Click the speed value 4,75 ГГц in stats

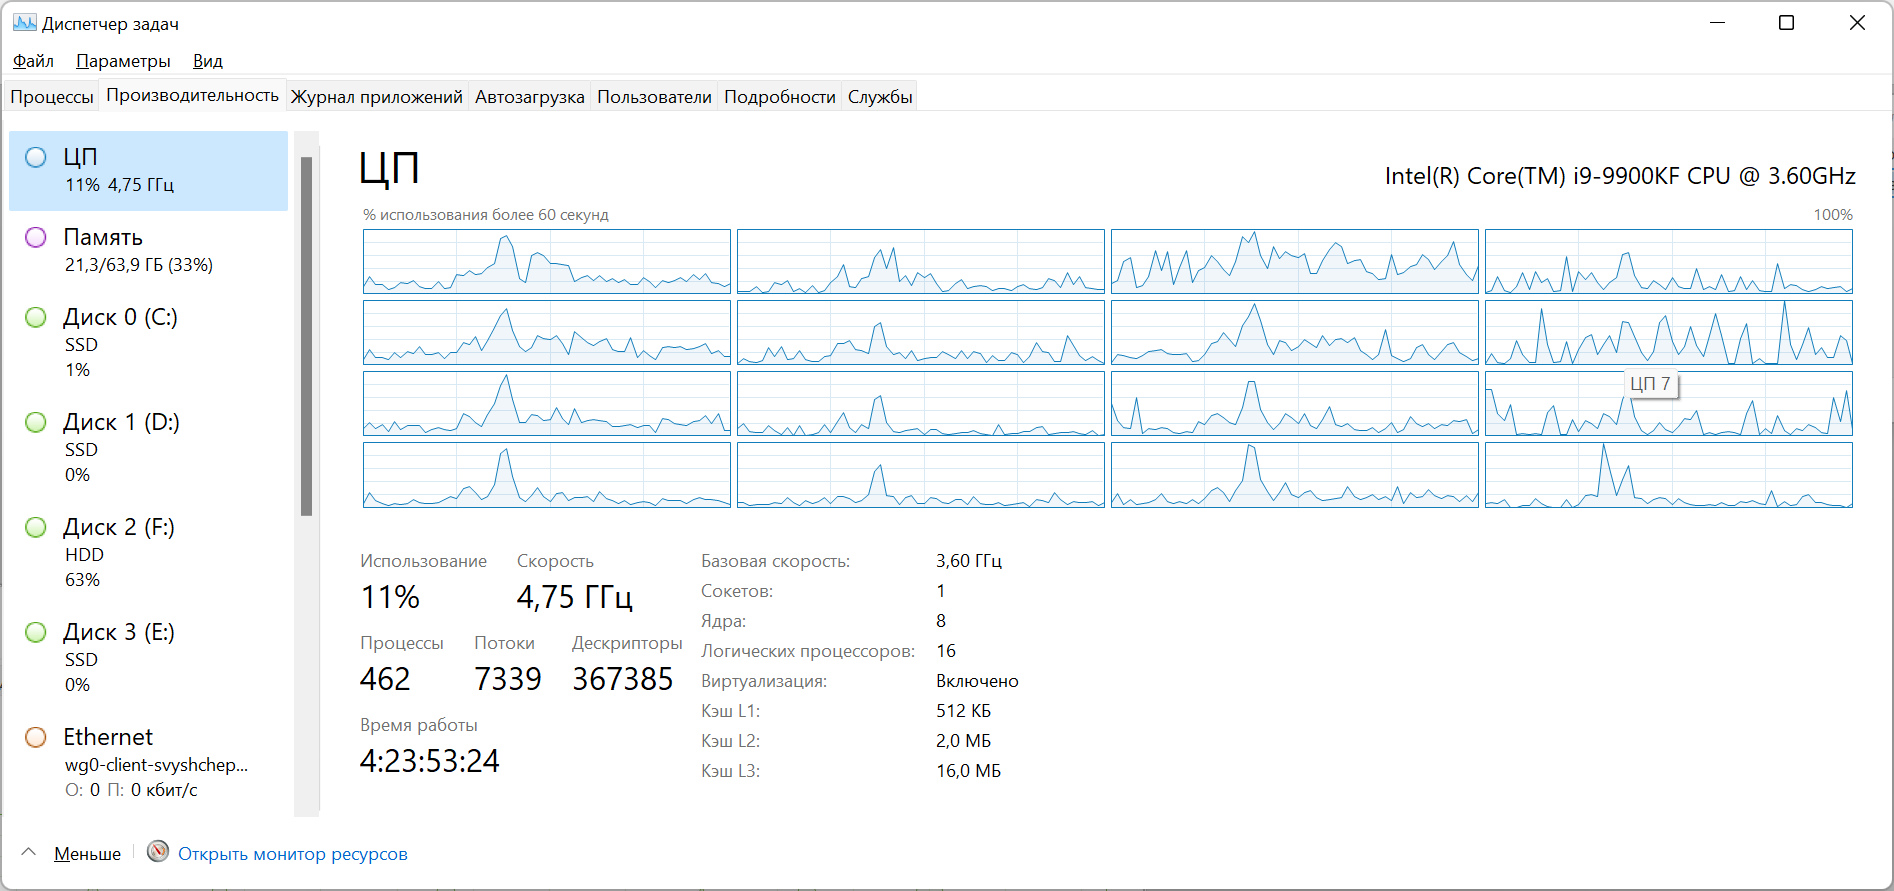[575, 597]
